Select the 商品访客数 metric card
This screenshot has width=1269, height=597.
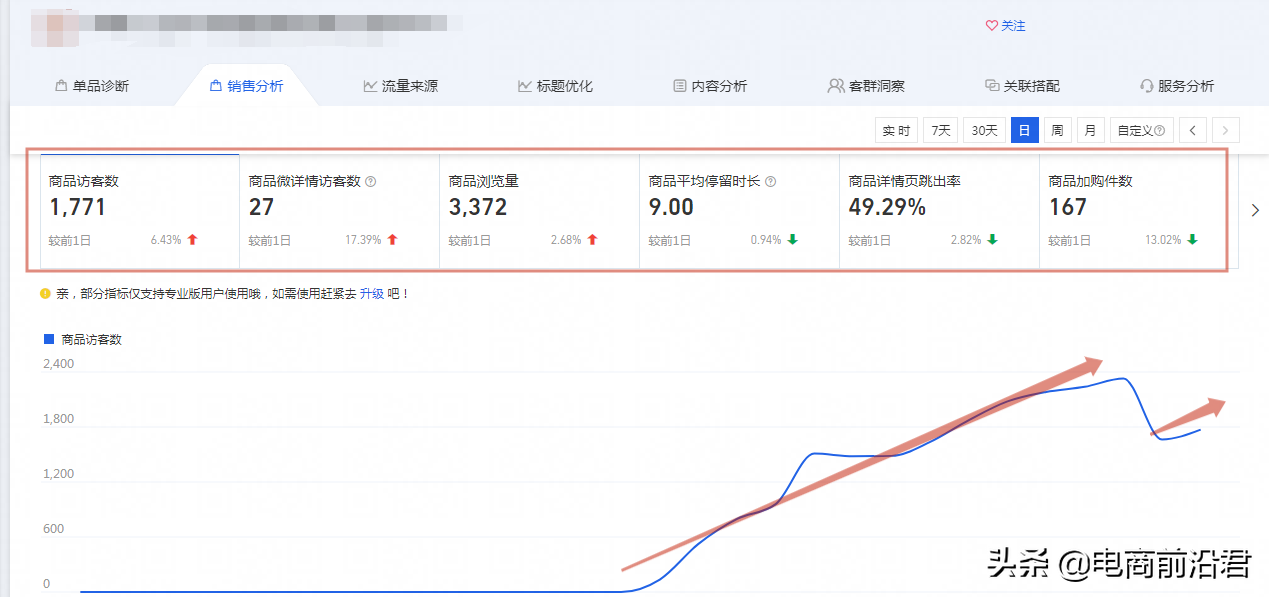coord(140,210)
